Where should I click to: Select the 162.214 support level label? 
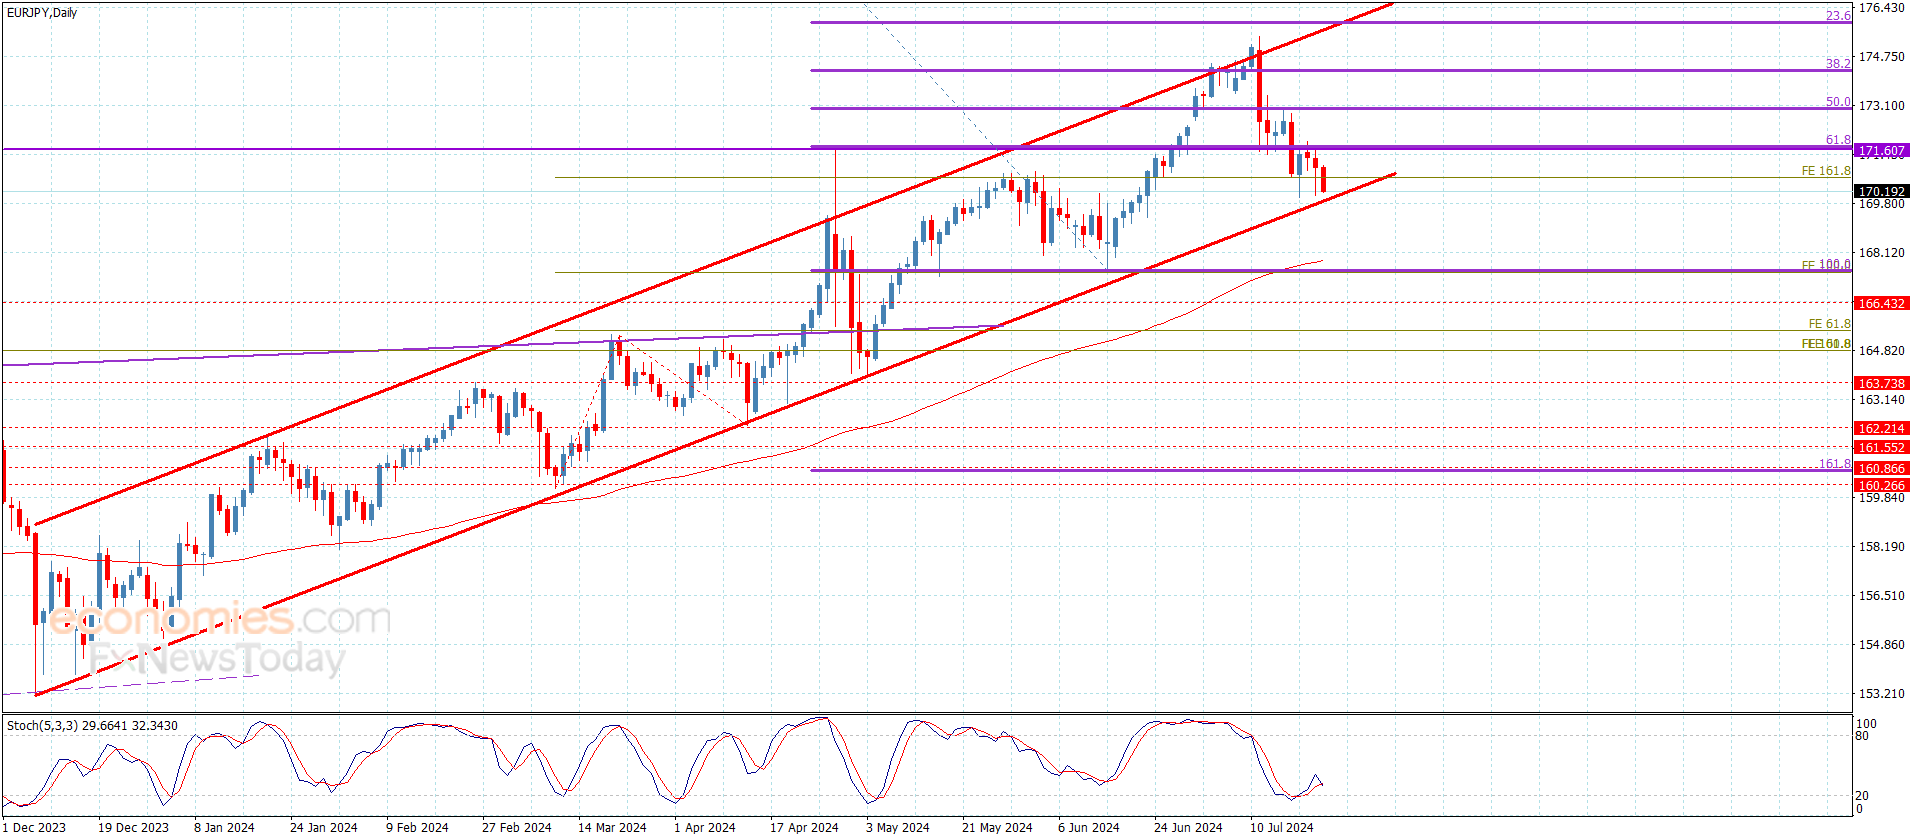point(1881,428)
